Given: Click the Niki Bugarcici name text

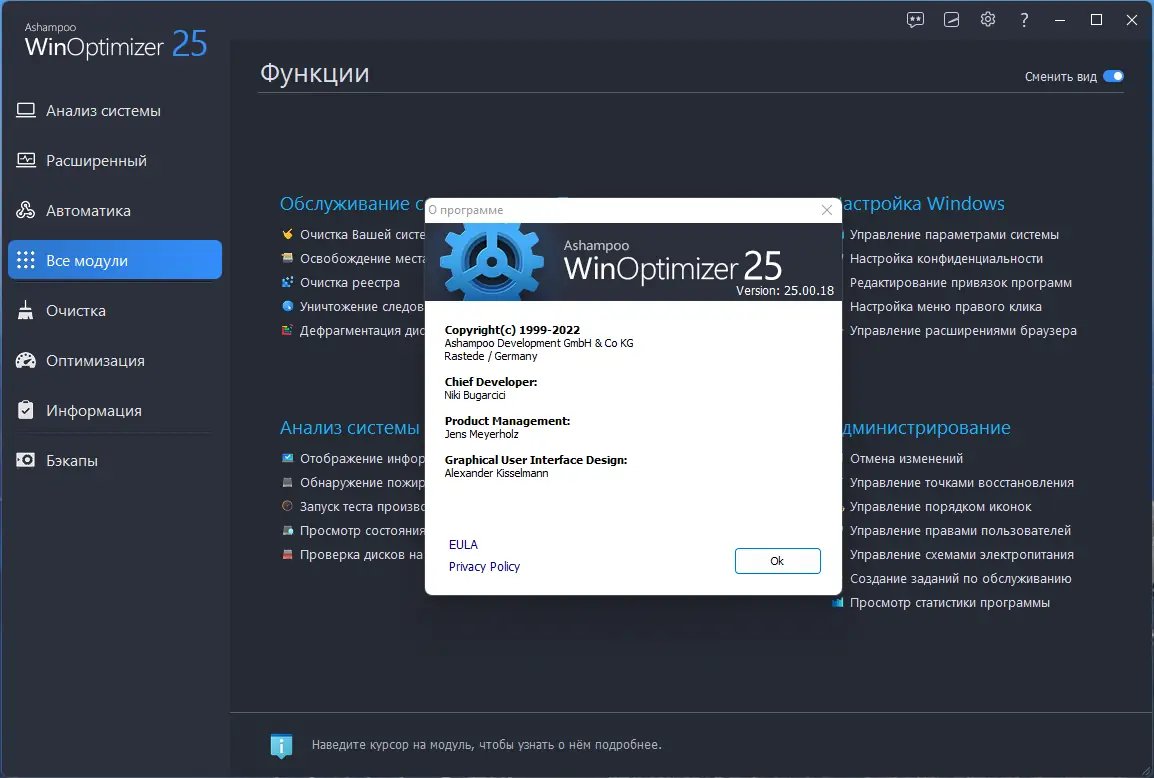Looking at the screenshot, I should coord(475,395).
